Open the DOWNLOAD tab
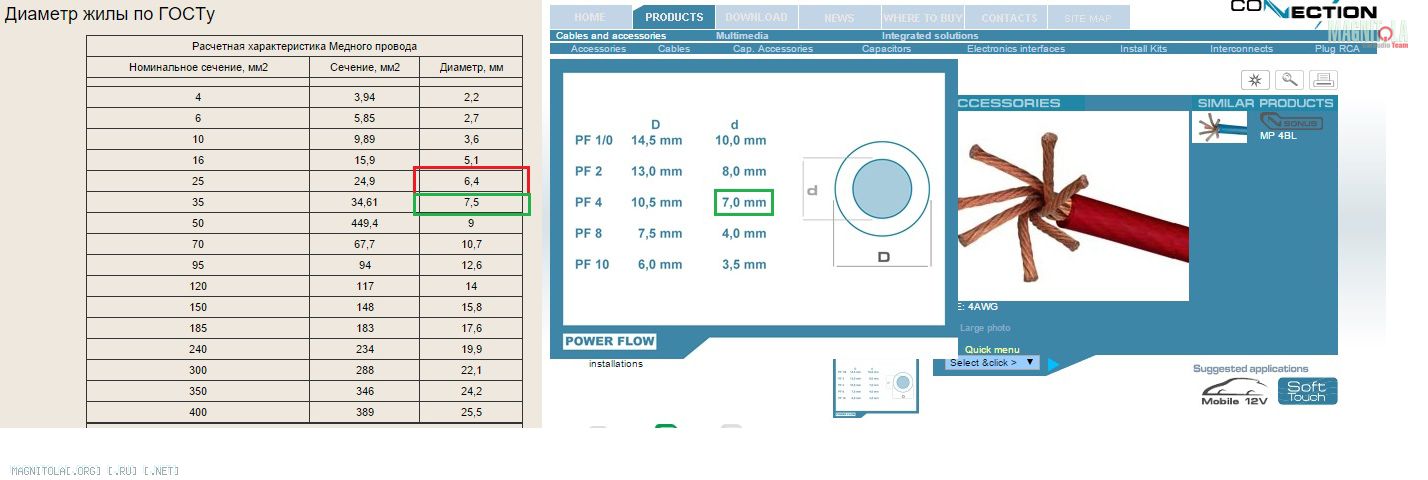This screenshot has height=480, width=1428. 756,17
